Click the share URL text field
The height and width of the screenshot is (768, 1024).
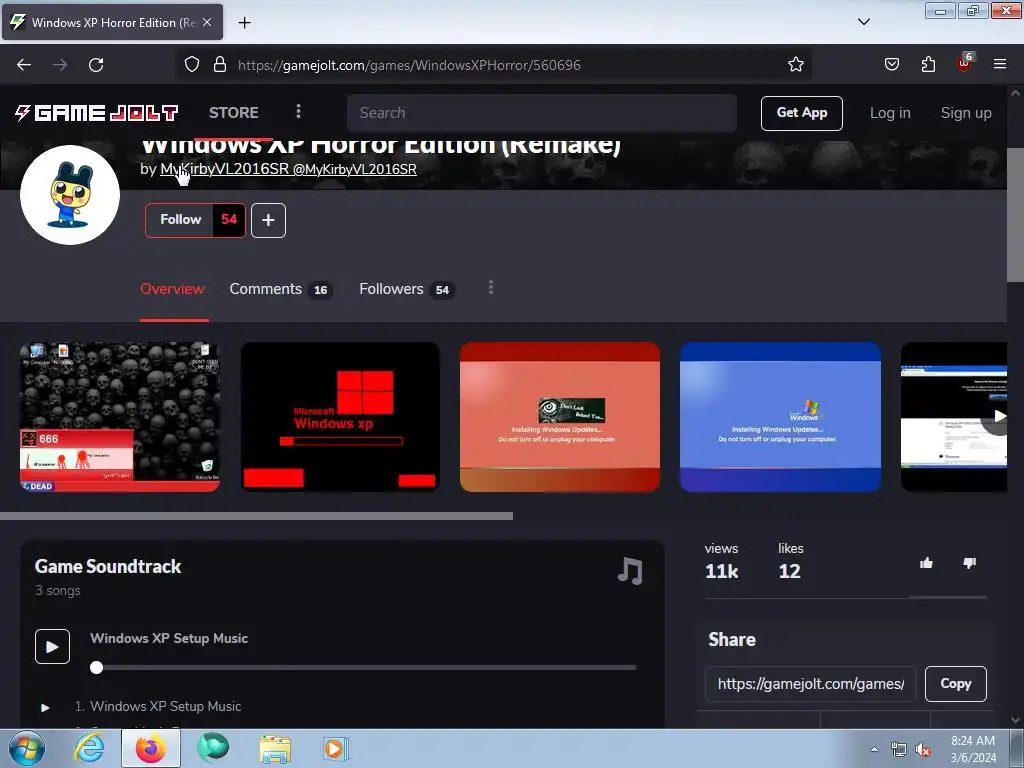coord(810,684)
